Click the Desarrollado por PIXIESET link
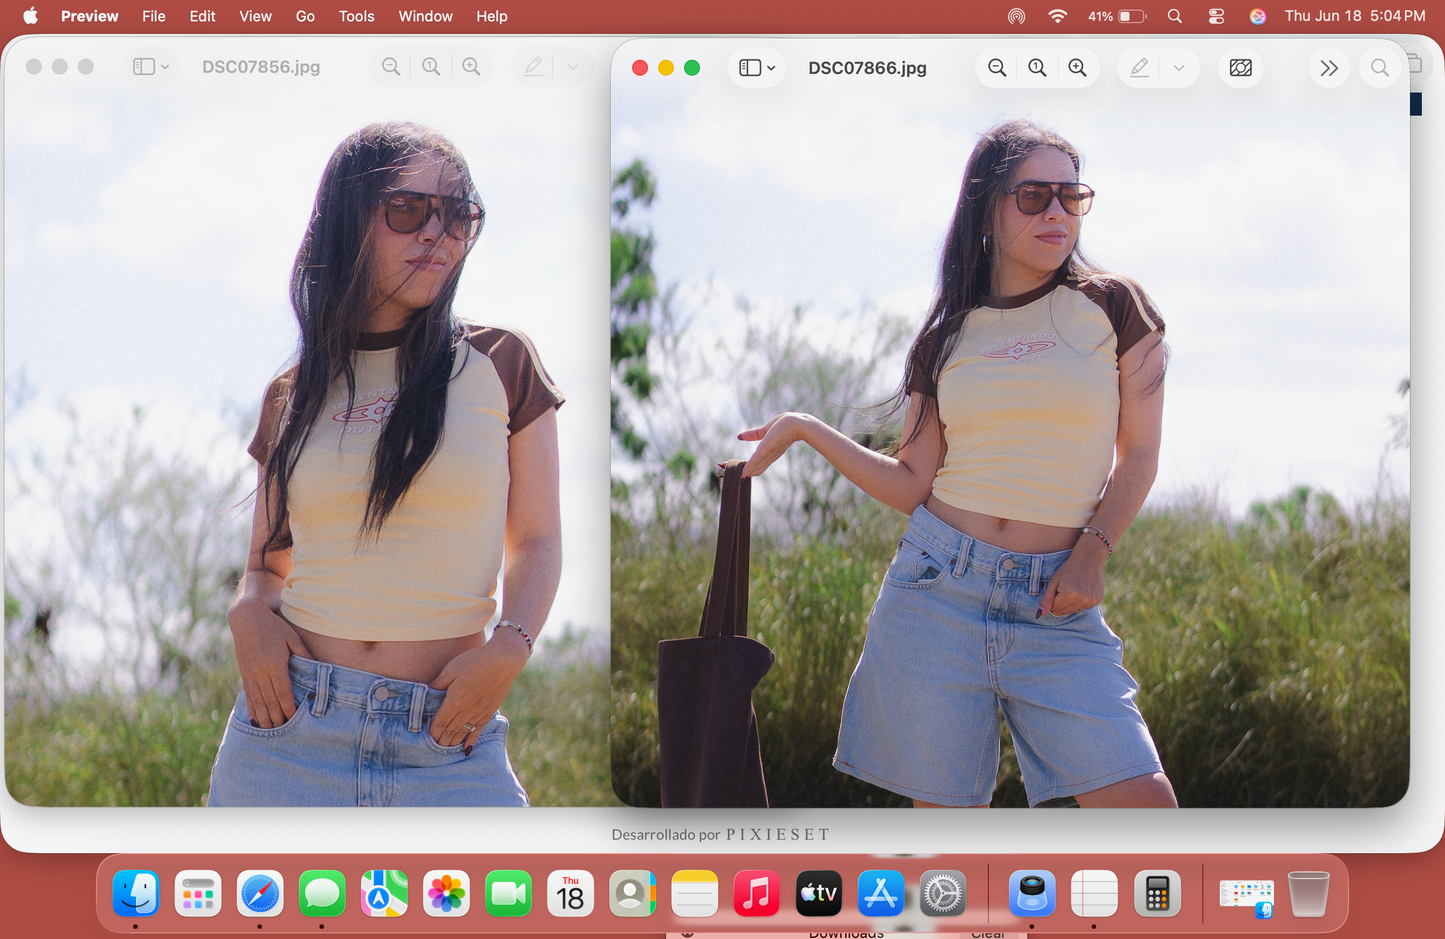Image resolution: width=1445 pixels, height=939 pixels. [x=720, y=834]
